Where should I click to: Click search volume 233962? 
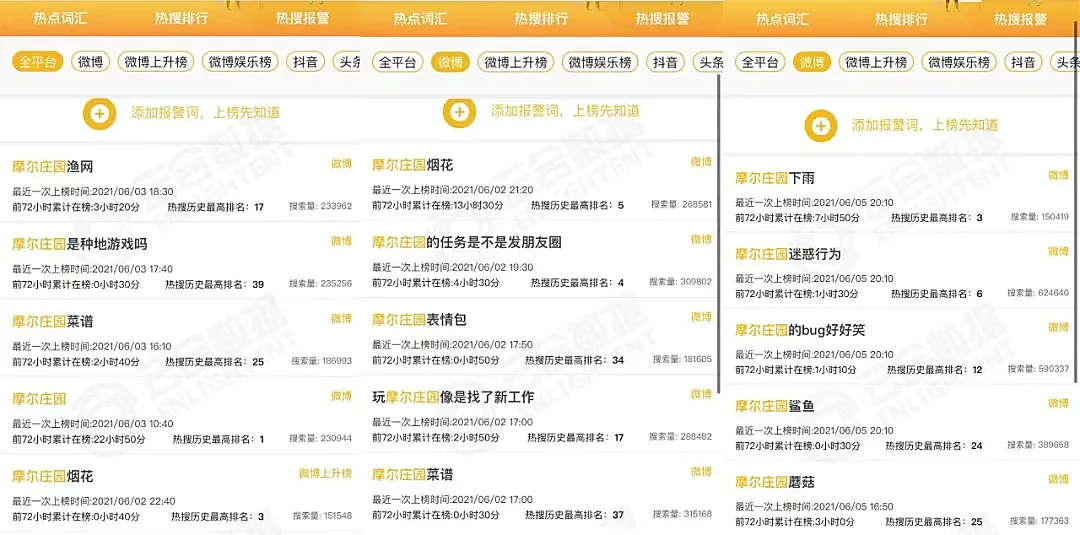(x=321, y=206)
